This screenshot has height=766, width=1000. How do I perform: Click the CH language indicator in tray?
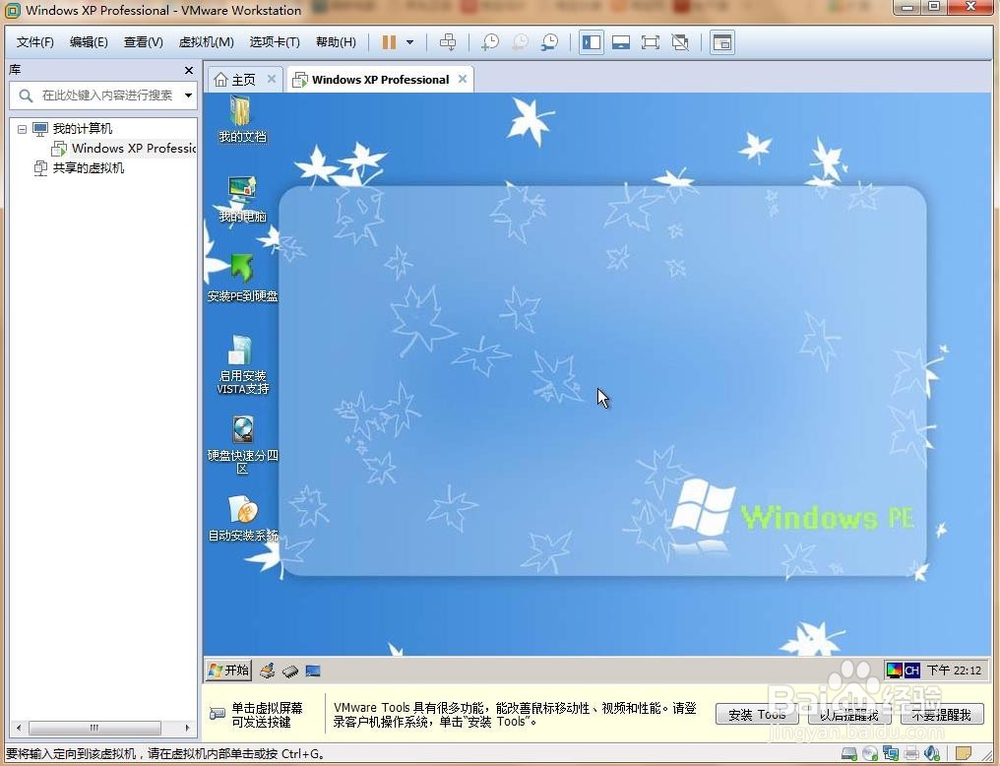pos(912,670)
